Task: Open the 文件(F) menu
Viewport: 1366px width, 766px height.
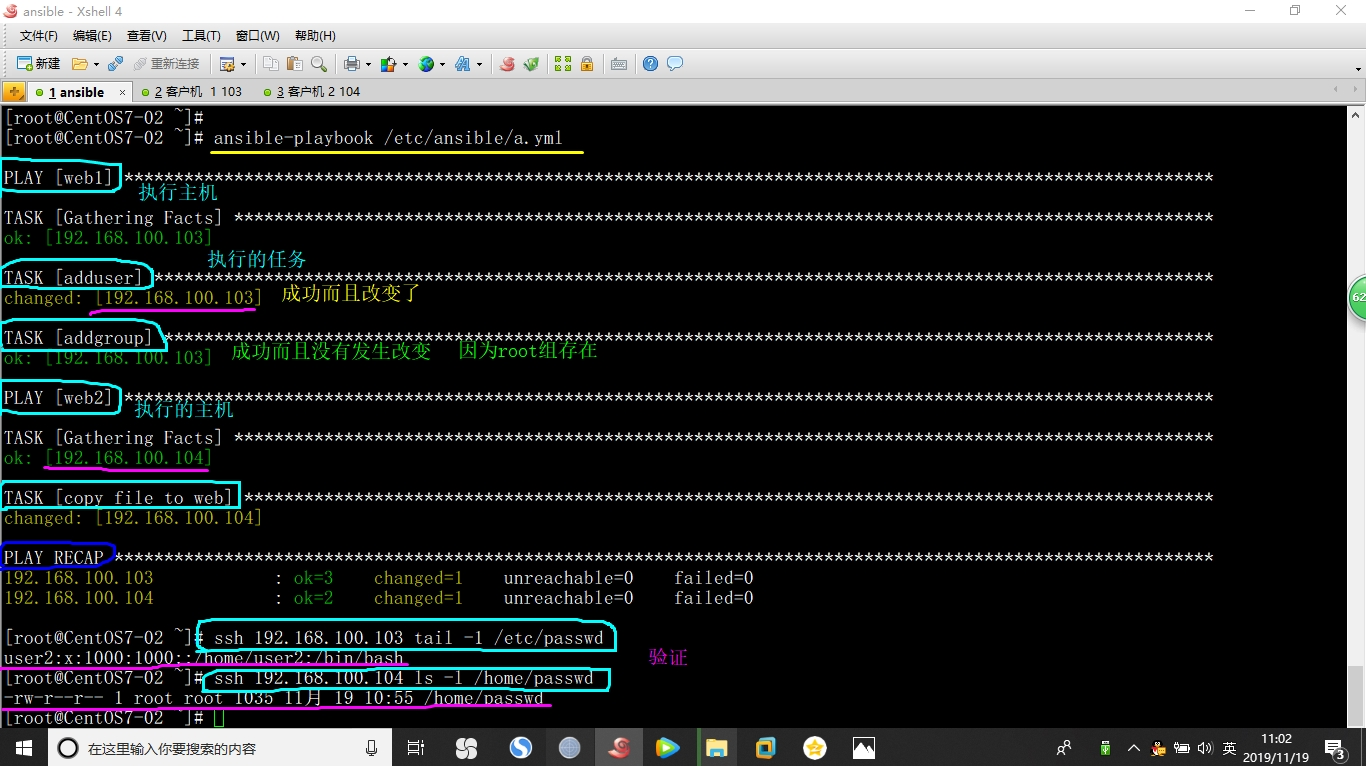Action: pyautogui.click(x=39, y=36)
